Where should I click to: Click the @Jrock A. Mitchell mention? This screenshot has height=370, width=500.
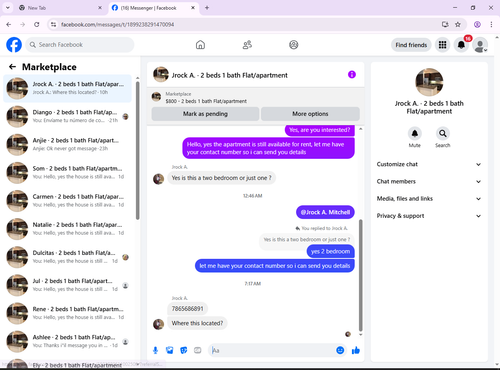click(325, 212)
